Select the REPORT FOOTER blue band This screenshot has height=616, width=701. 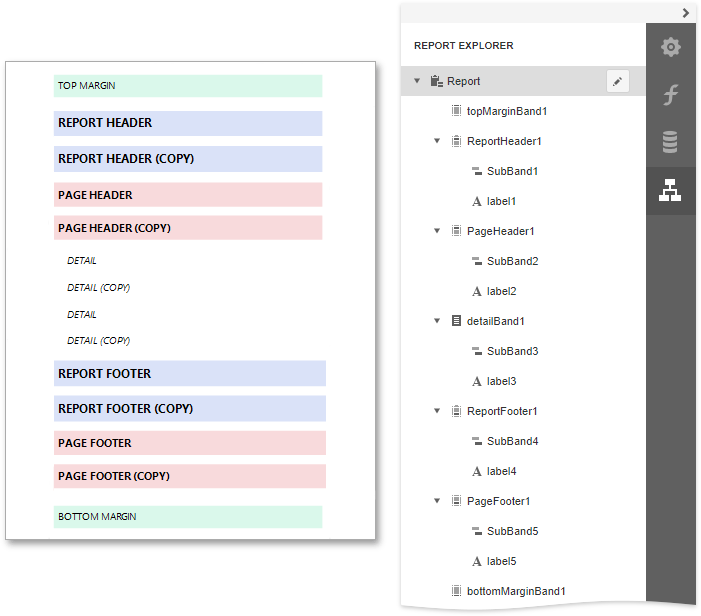188,373
